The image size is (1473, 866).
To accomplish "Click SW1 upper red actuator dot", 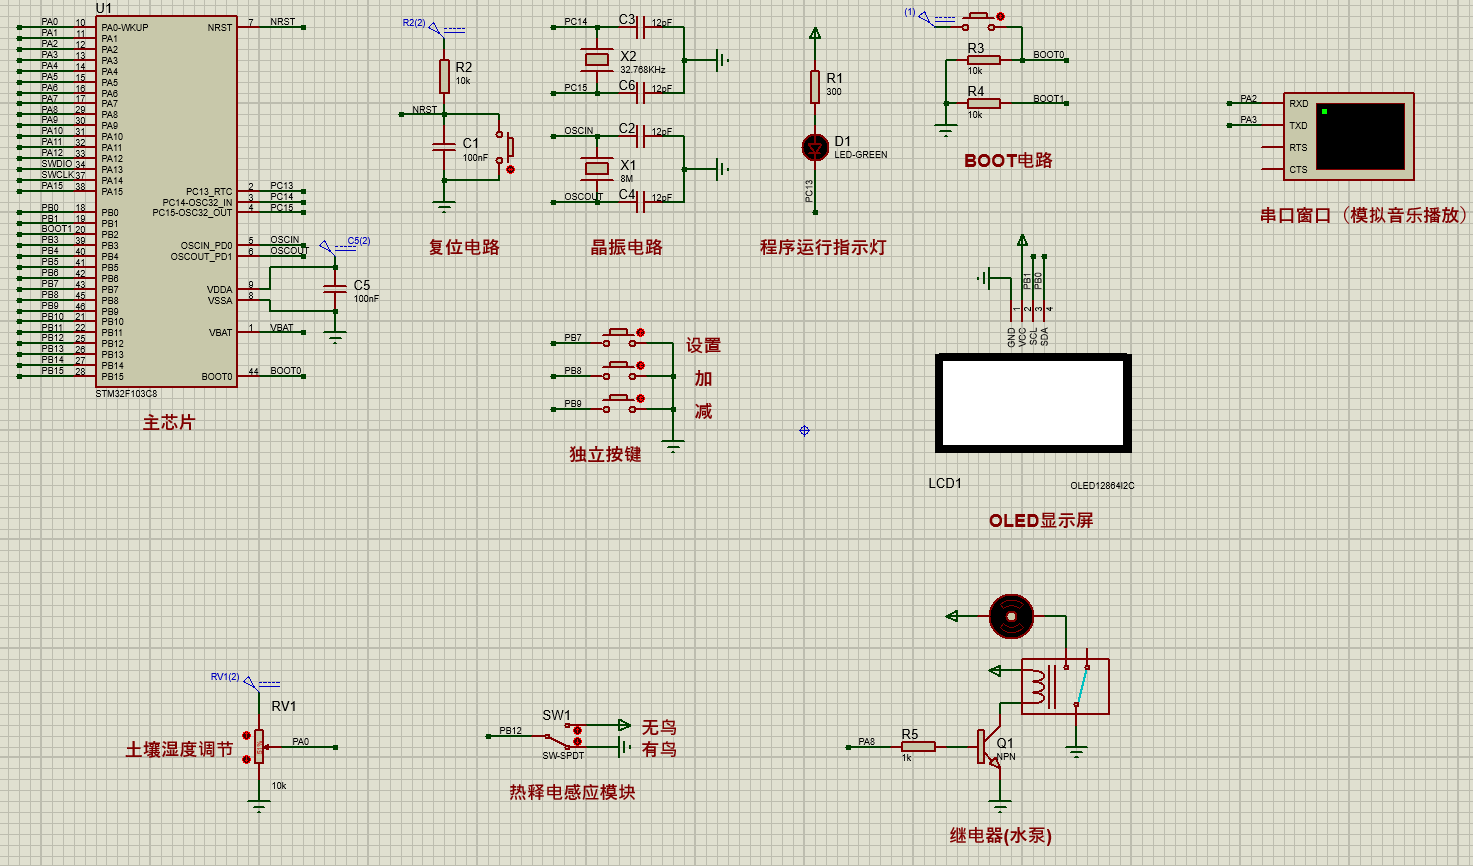I will 578,730.
